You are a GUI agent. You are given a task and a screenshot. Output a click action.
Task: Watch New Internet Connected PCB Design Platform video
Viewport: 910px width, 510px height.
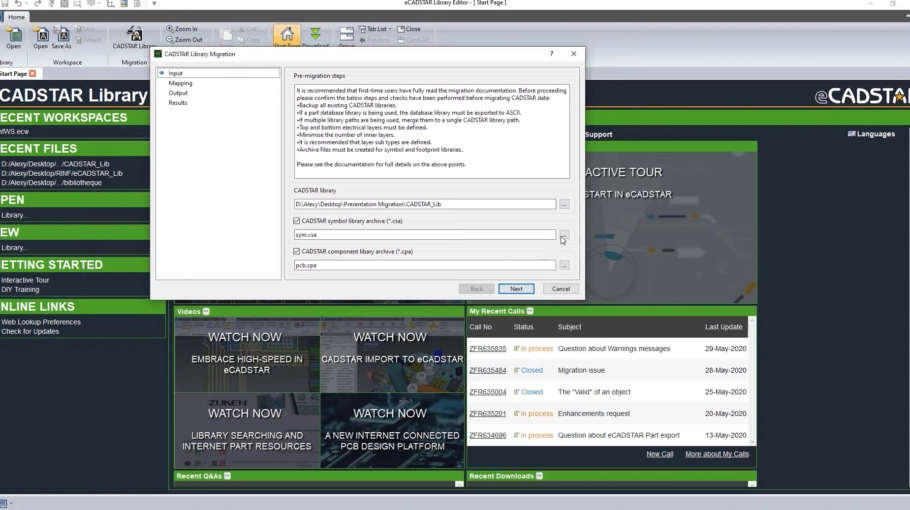point(392,431)
